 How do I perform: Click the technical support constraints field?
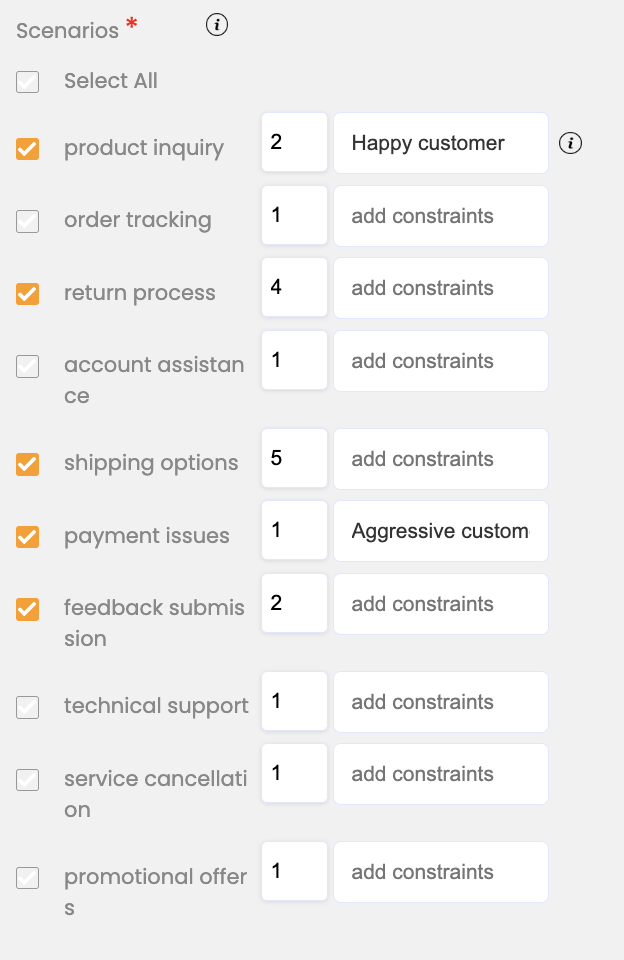coord(440,702)
